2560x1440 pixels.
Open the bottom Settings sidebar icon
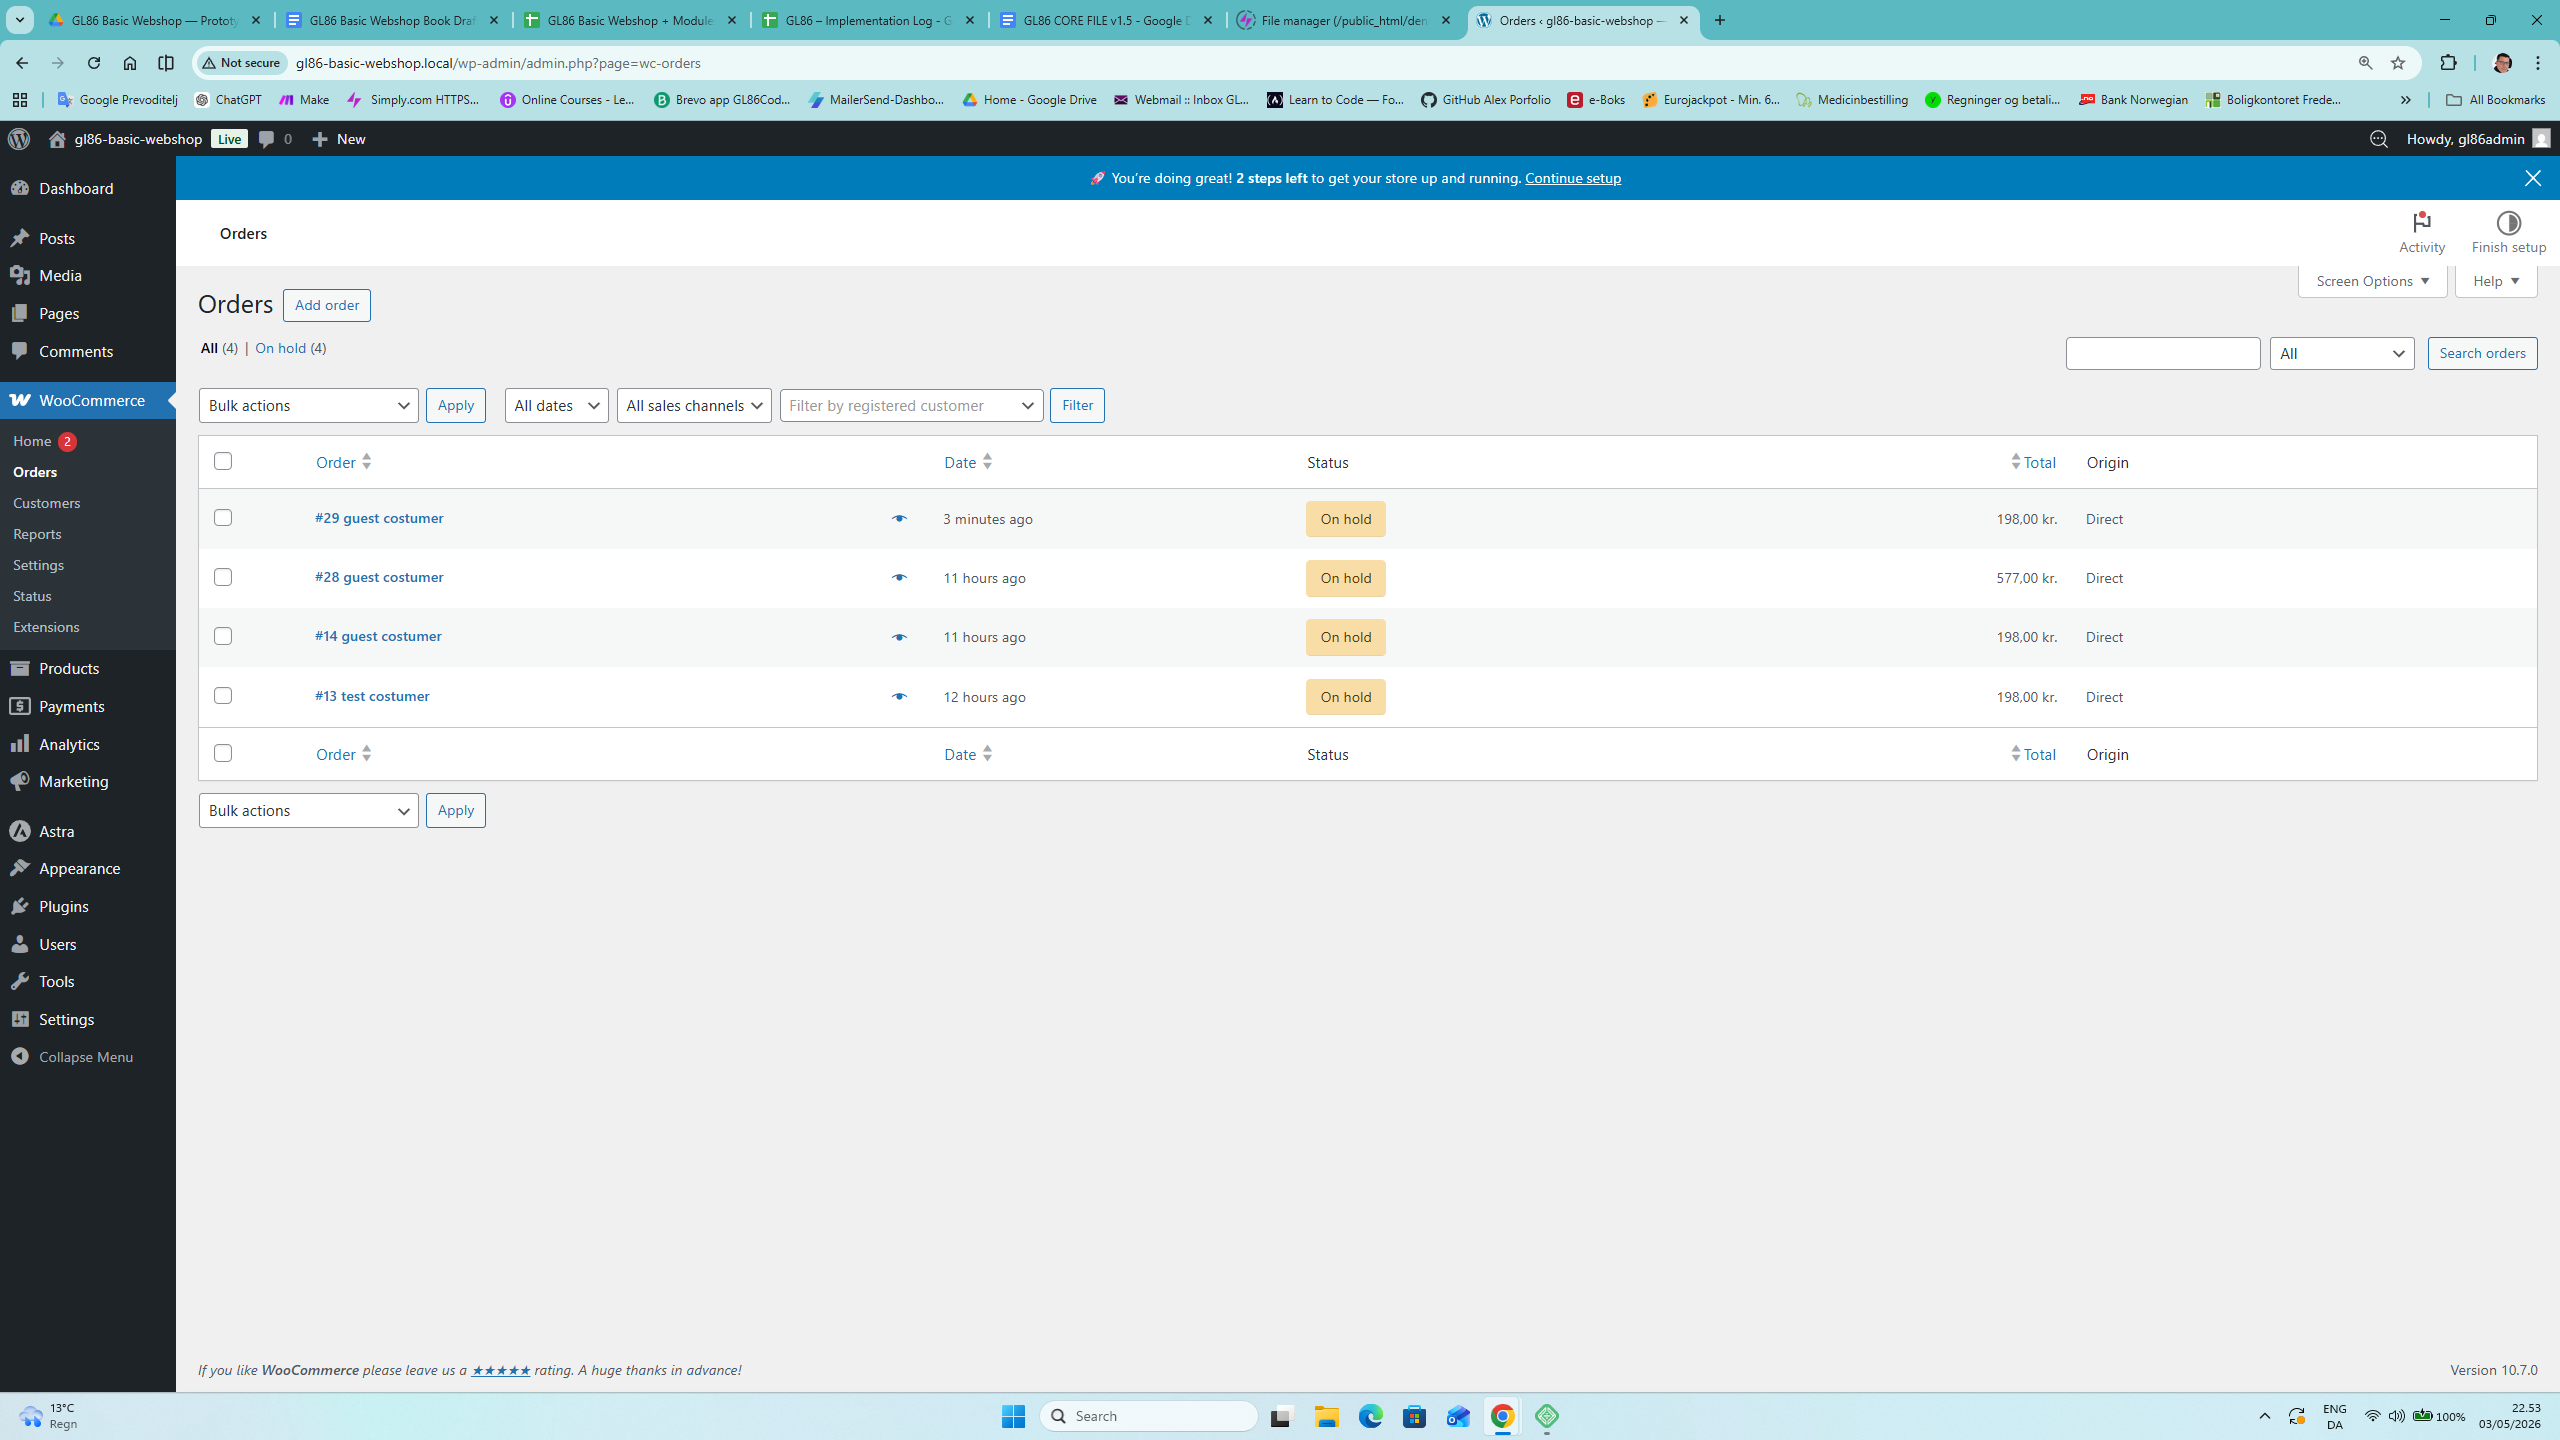coord(20,1019)
